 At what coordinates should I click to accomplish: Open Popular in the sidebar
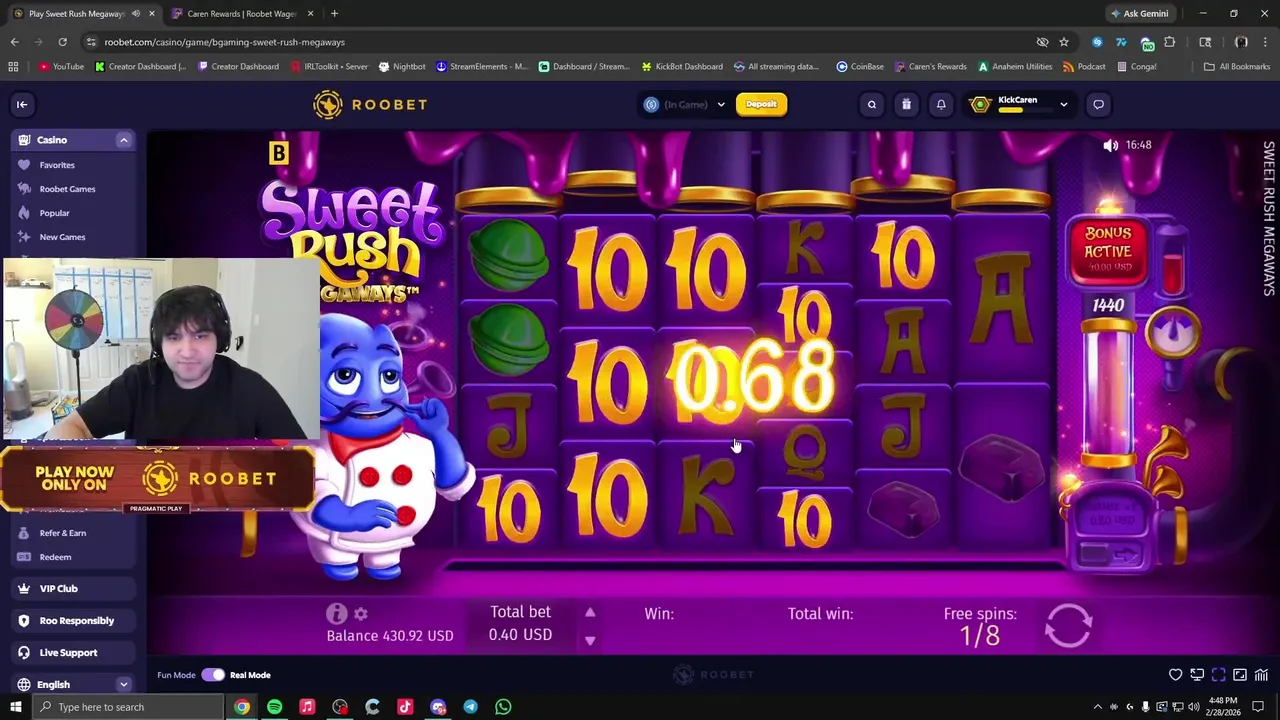pyautogui.click(x=54, y=213)
